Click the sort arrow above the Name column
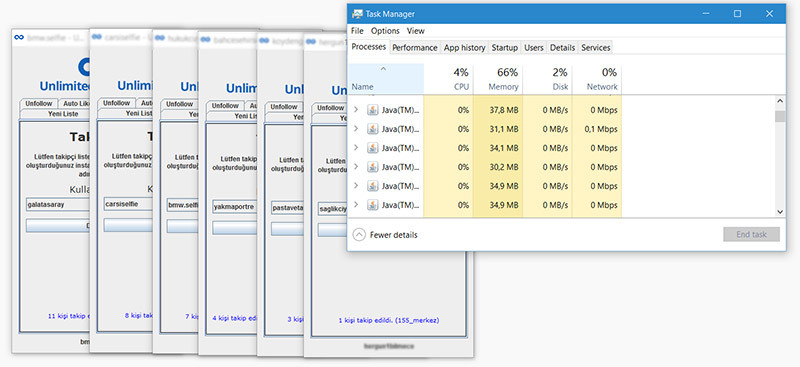 pos(384,69)
